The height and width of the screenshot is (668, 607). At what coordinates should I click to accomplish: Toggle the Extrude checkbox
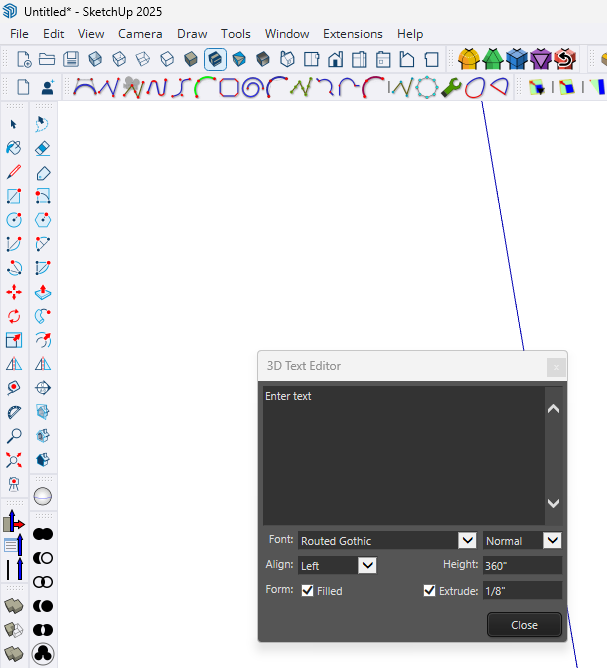429,590
